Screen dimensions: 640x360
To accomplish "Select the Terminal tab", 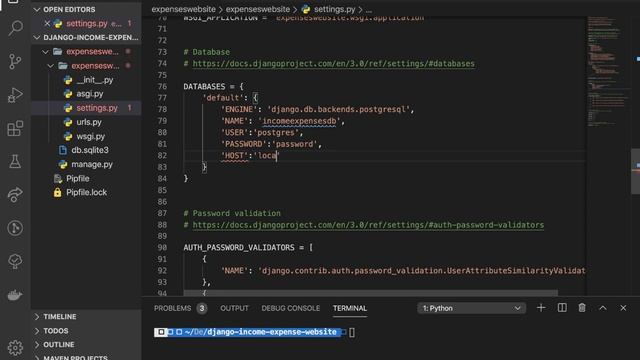I will point(350,308).
